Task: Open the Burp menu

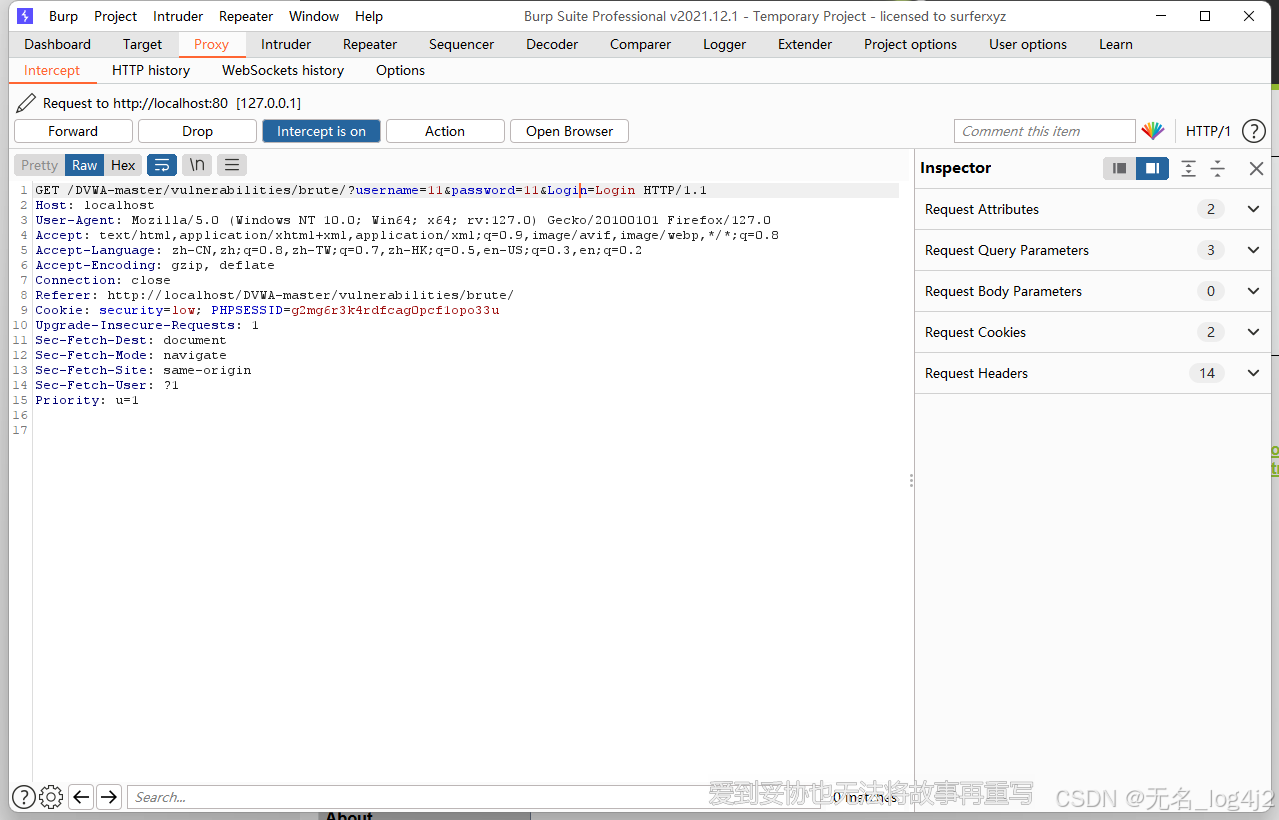Action: coord(63,16)
